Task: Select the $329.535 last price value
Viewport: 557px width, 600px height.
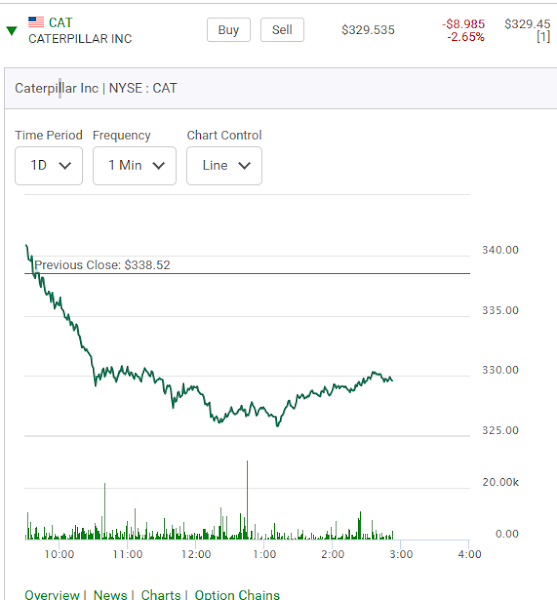Action: point(368,30)
